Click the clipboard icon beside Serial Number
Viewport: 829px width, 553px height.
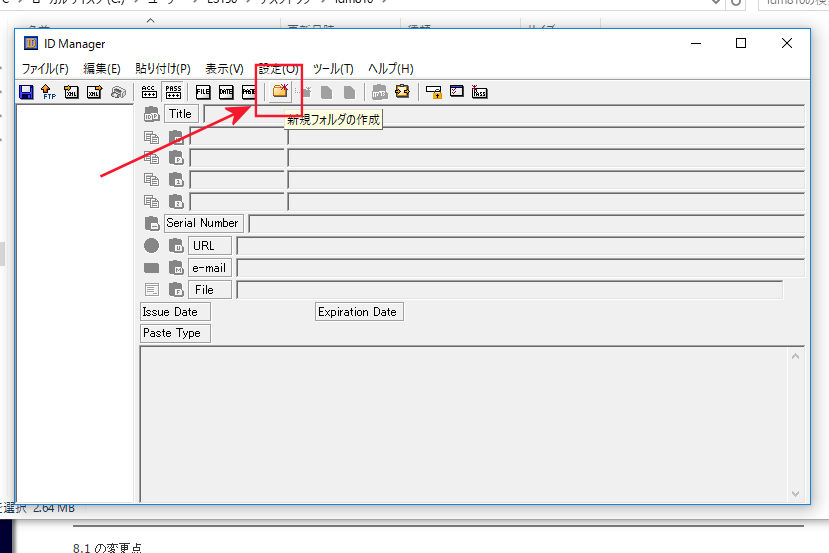(152, 223)
